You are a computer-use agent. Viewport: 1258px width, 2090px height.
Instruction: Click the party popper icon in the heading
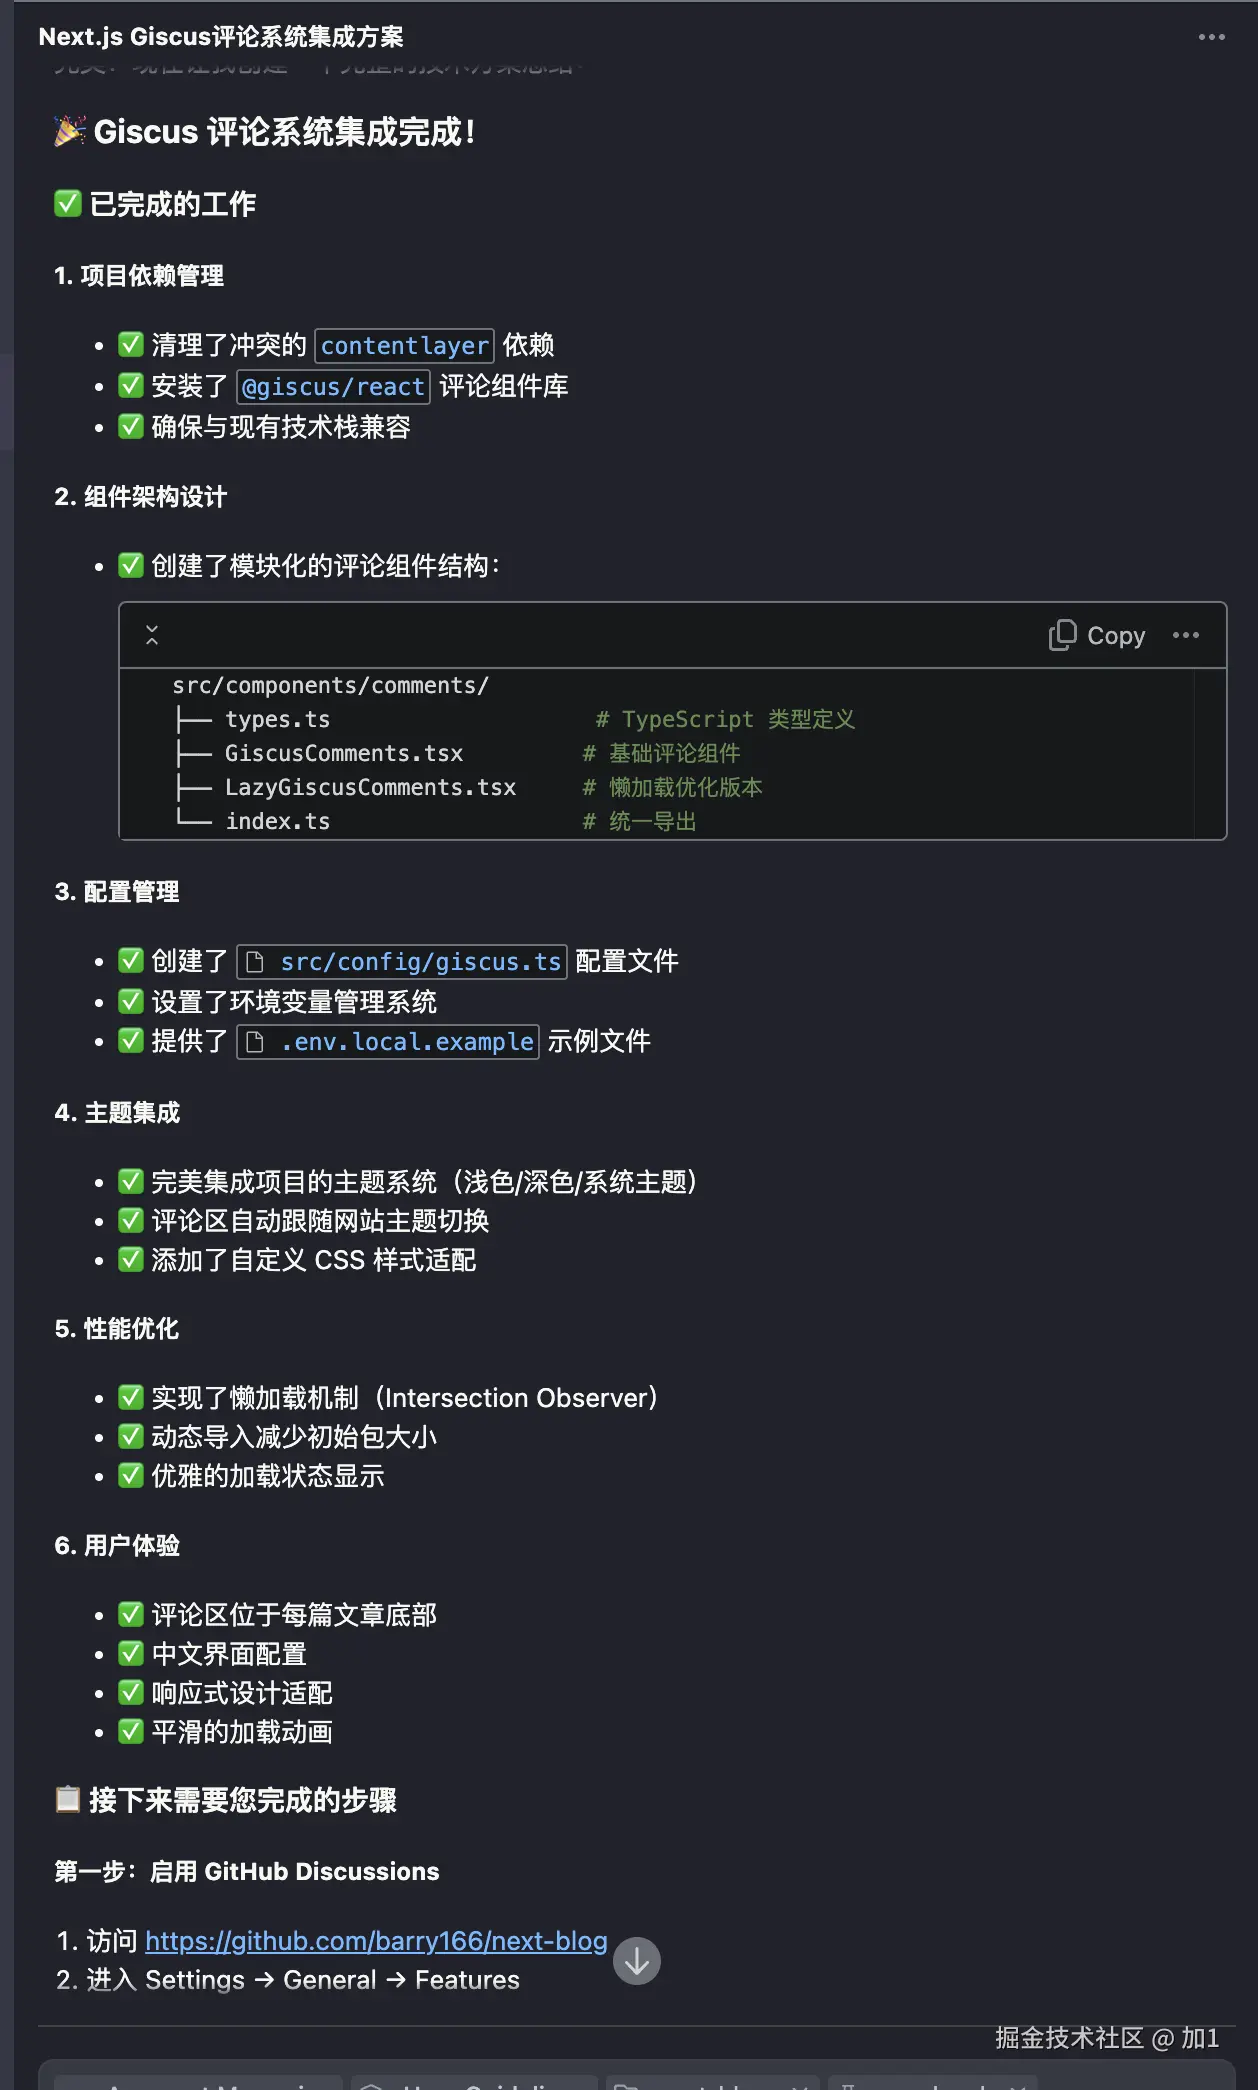click(69, 131)
